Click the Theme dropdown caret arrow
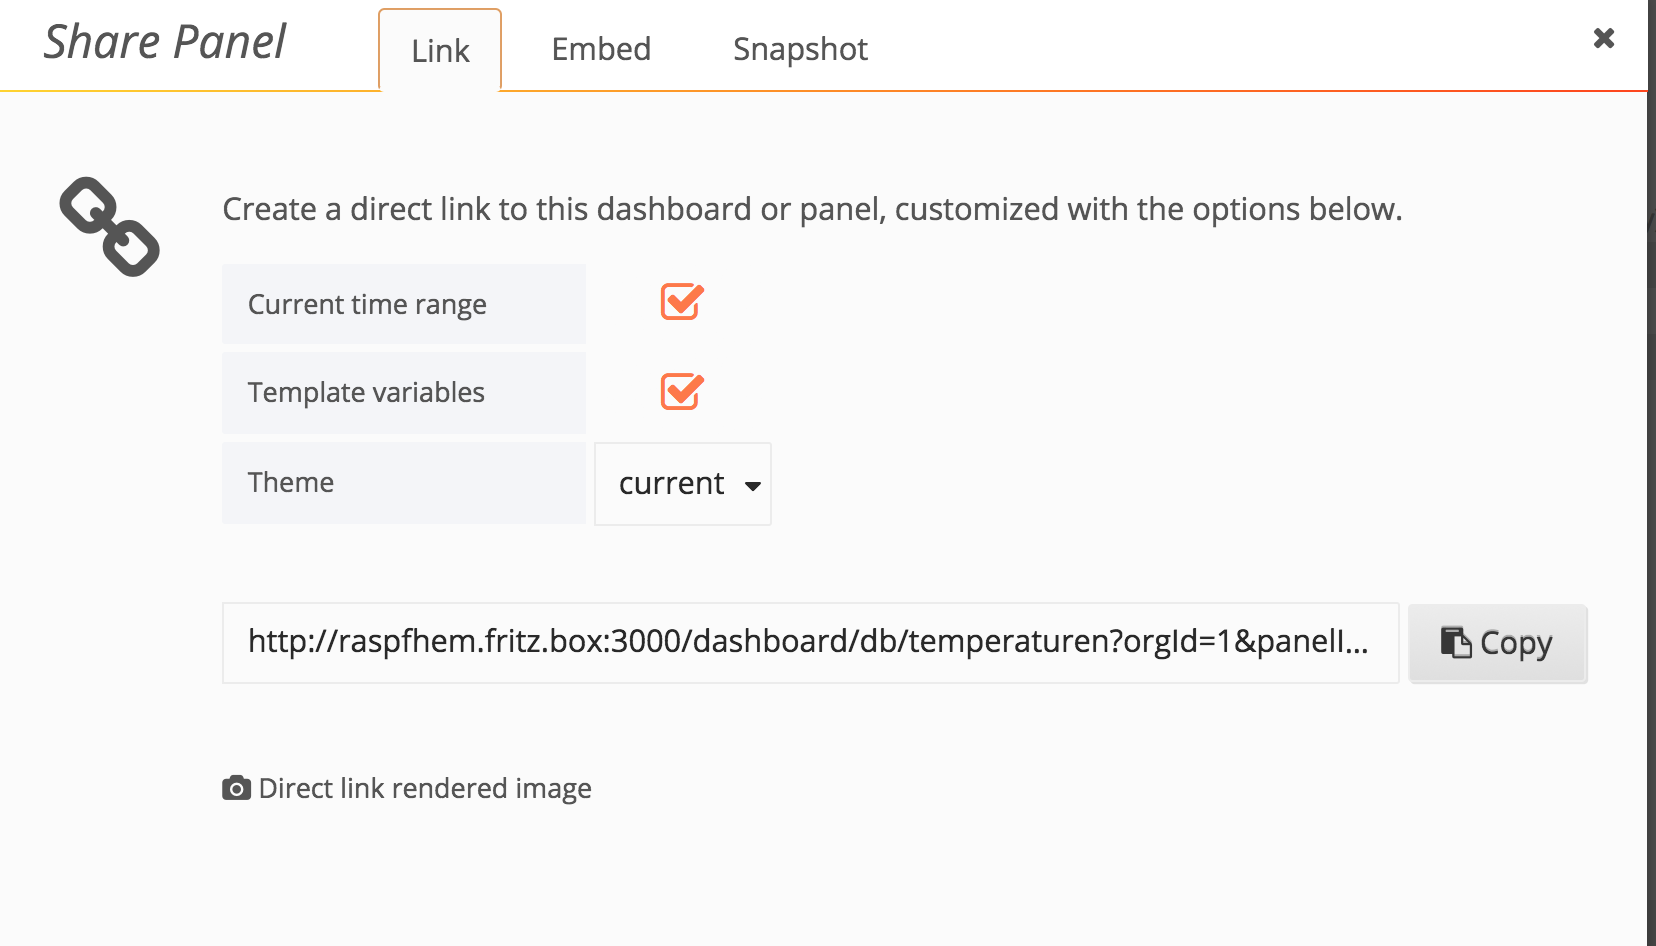 tap(753, 486)
